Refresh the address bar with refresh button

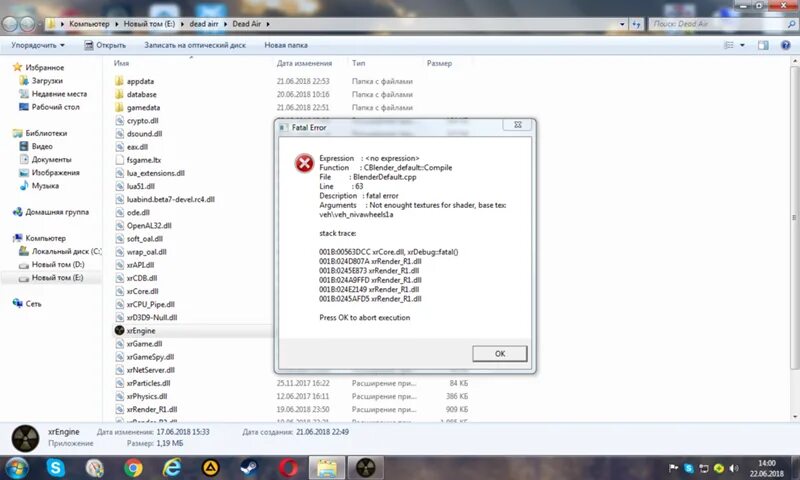click(636, 24)
